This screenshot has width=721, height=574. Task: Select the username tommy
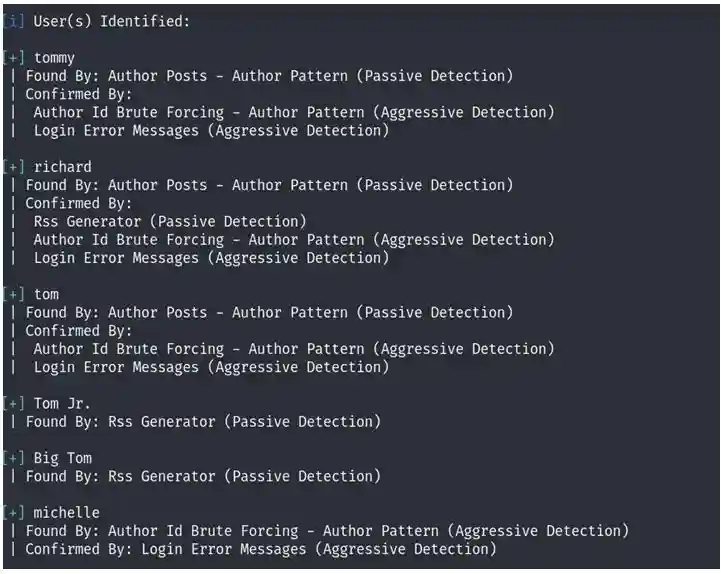(x=54, y=58)
